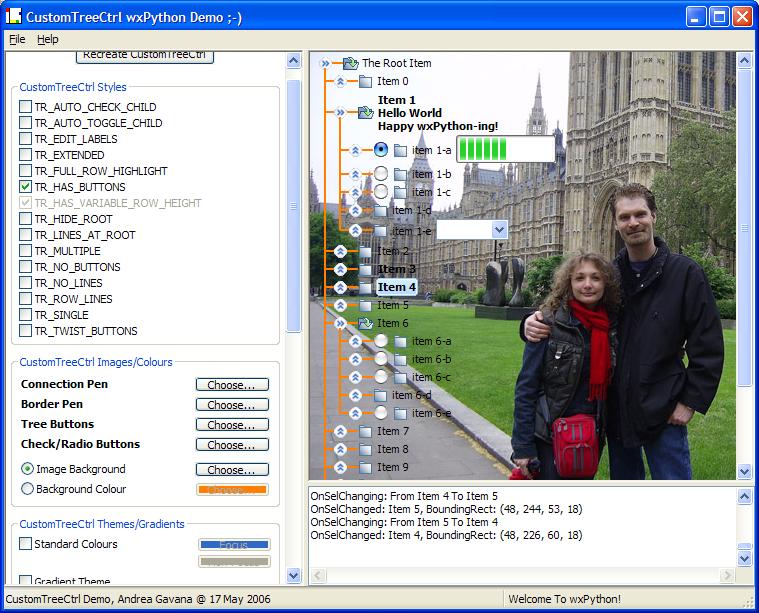Click the folder icon next to item 6-d
The width and height of the screenshot is (759, 613).
tap(380, 395)
